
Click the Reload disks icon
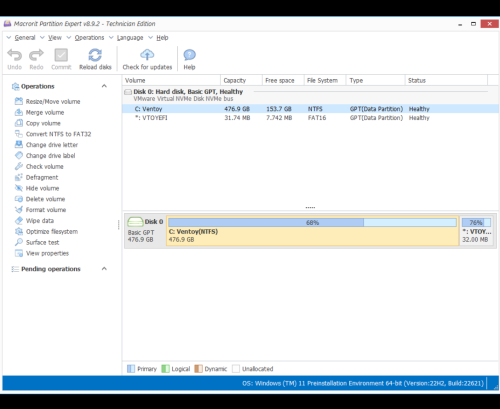point(95,55)
